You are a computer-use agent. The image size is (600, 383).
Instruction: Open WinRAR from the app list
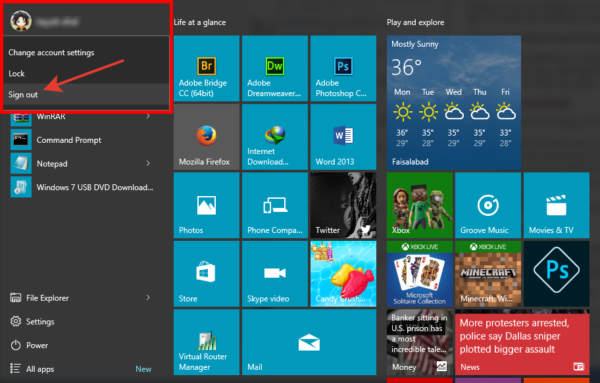point(51,116)
